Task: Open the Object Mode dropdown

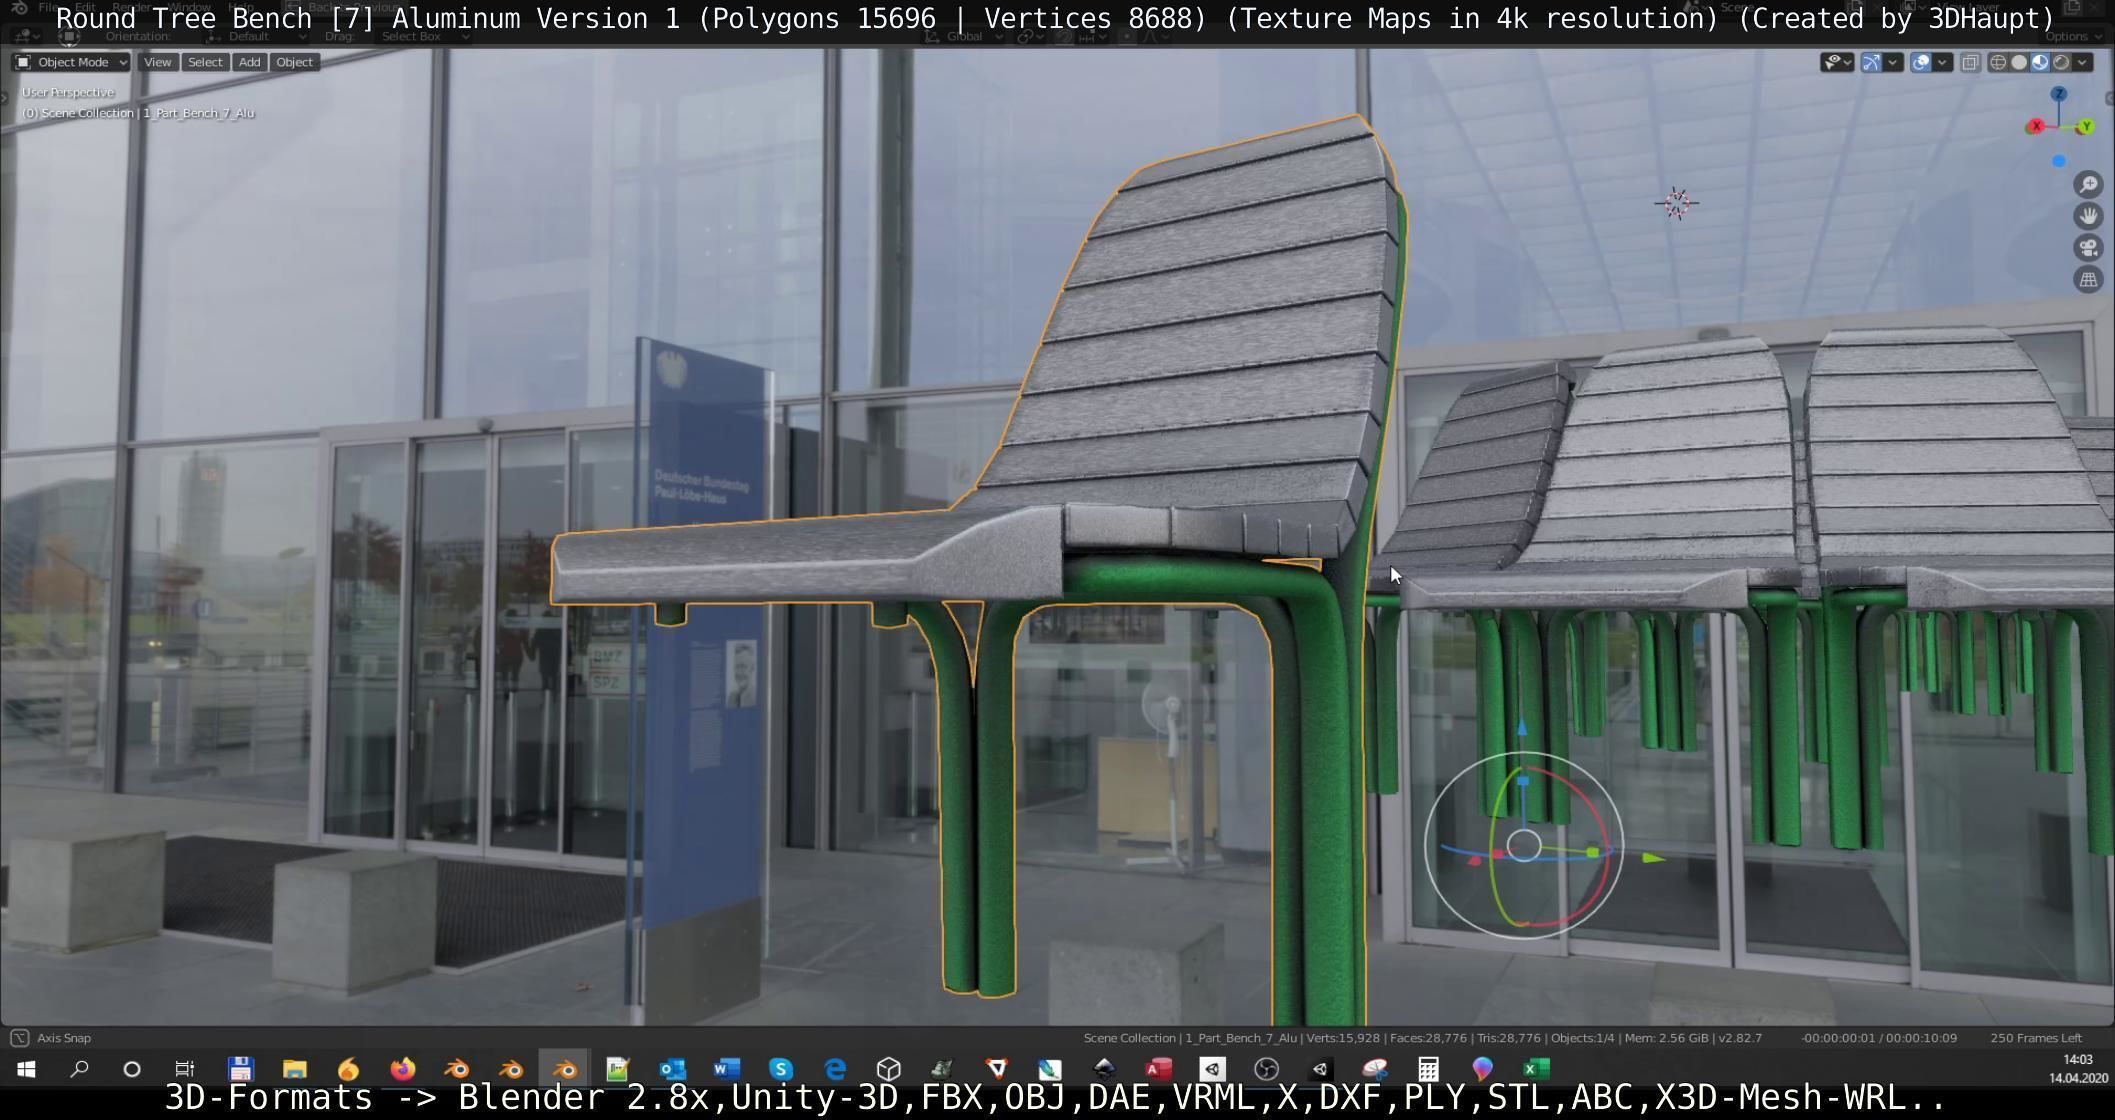Action: (71, 62)
